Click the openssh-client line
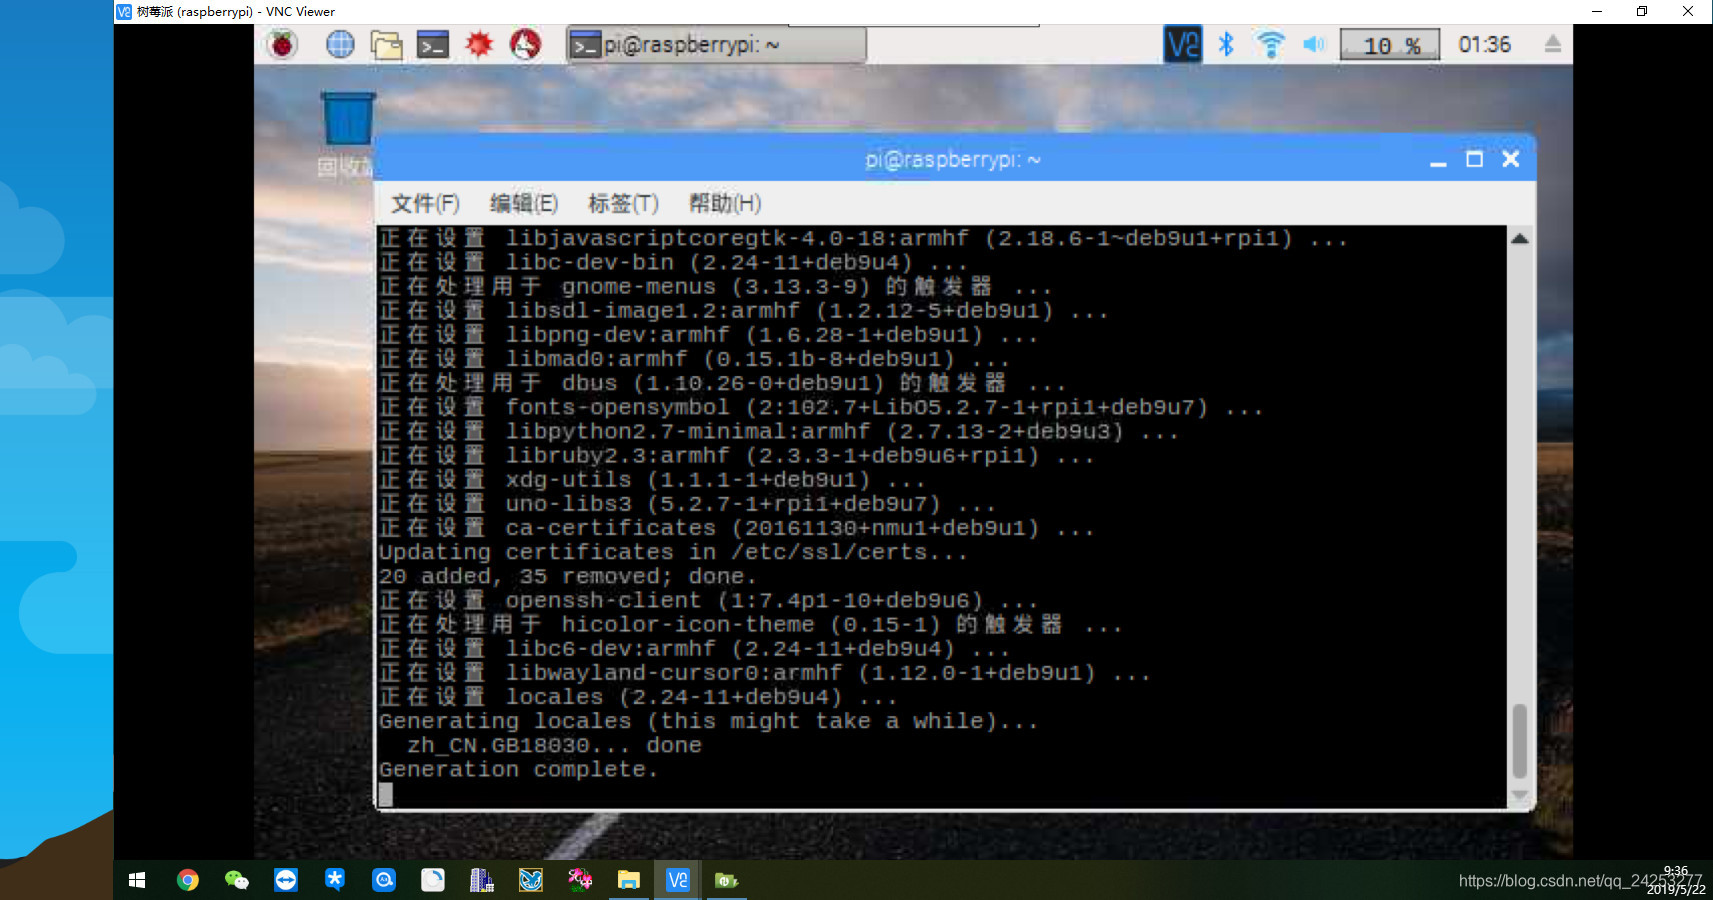This screenshot has height=900, width=1713. [x=708, y=601]
